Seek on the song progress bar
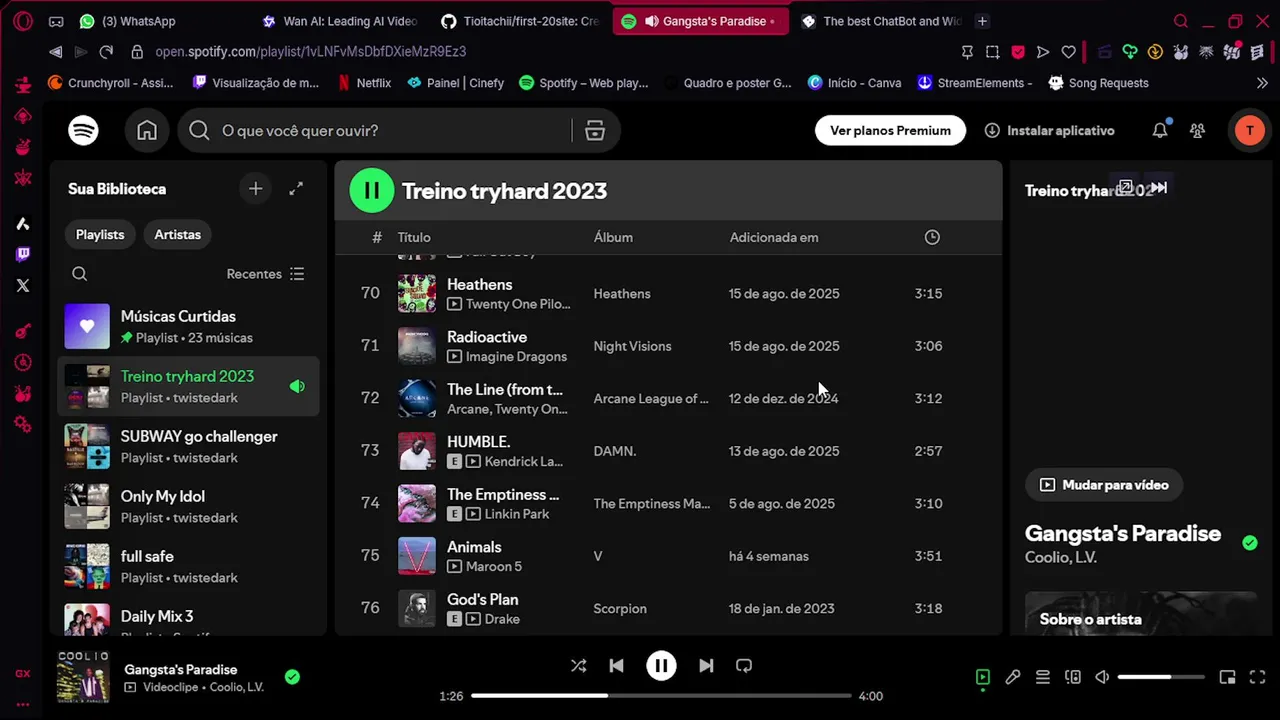The image size is (1280, 720). [661, 696]
